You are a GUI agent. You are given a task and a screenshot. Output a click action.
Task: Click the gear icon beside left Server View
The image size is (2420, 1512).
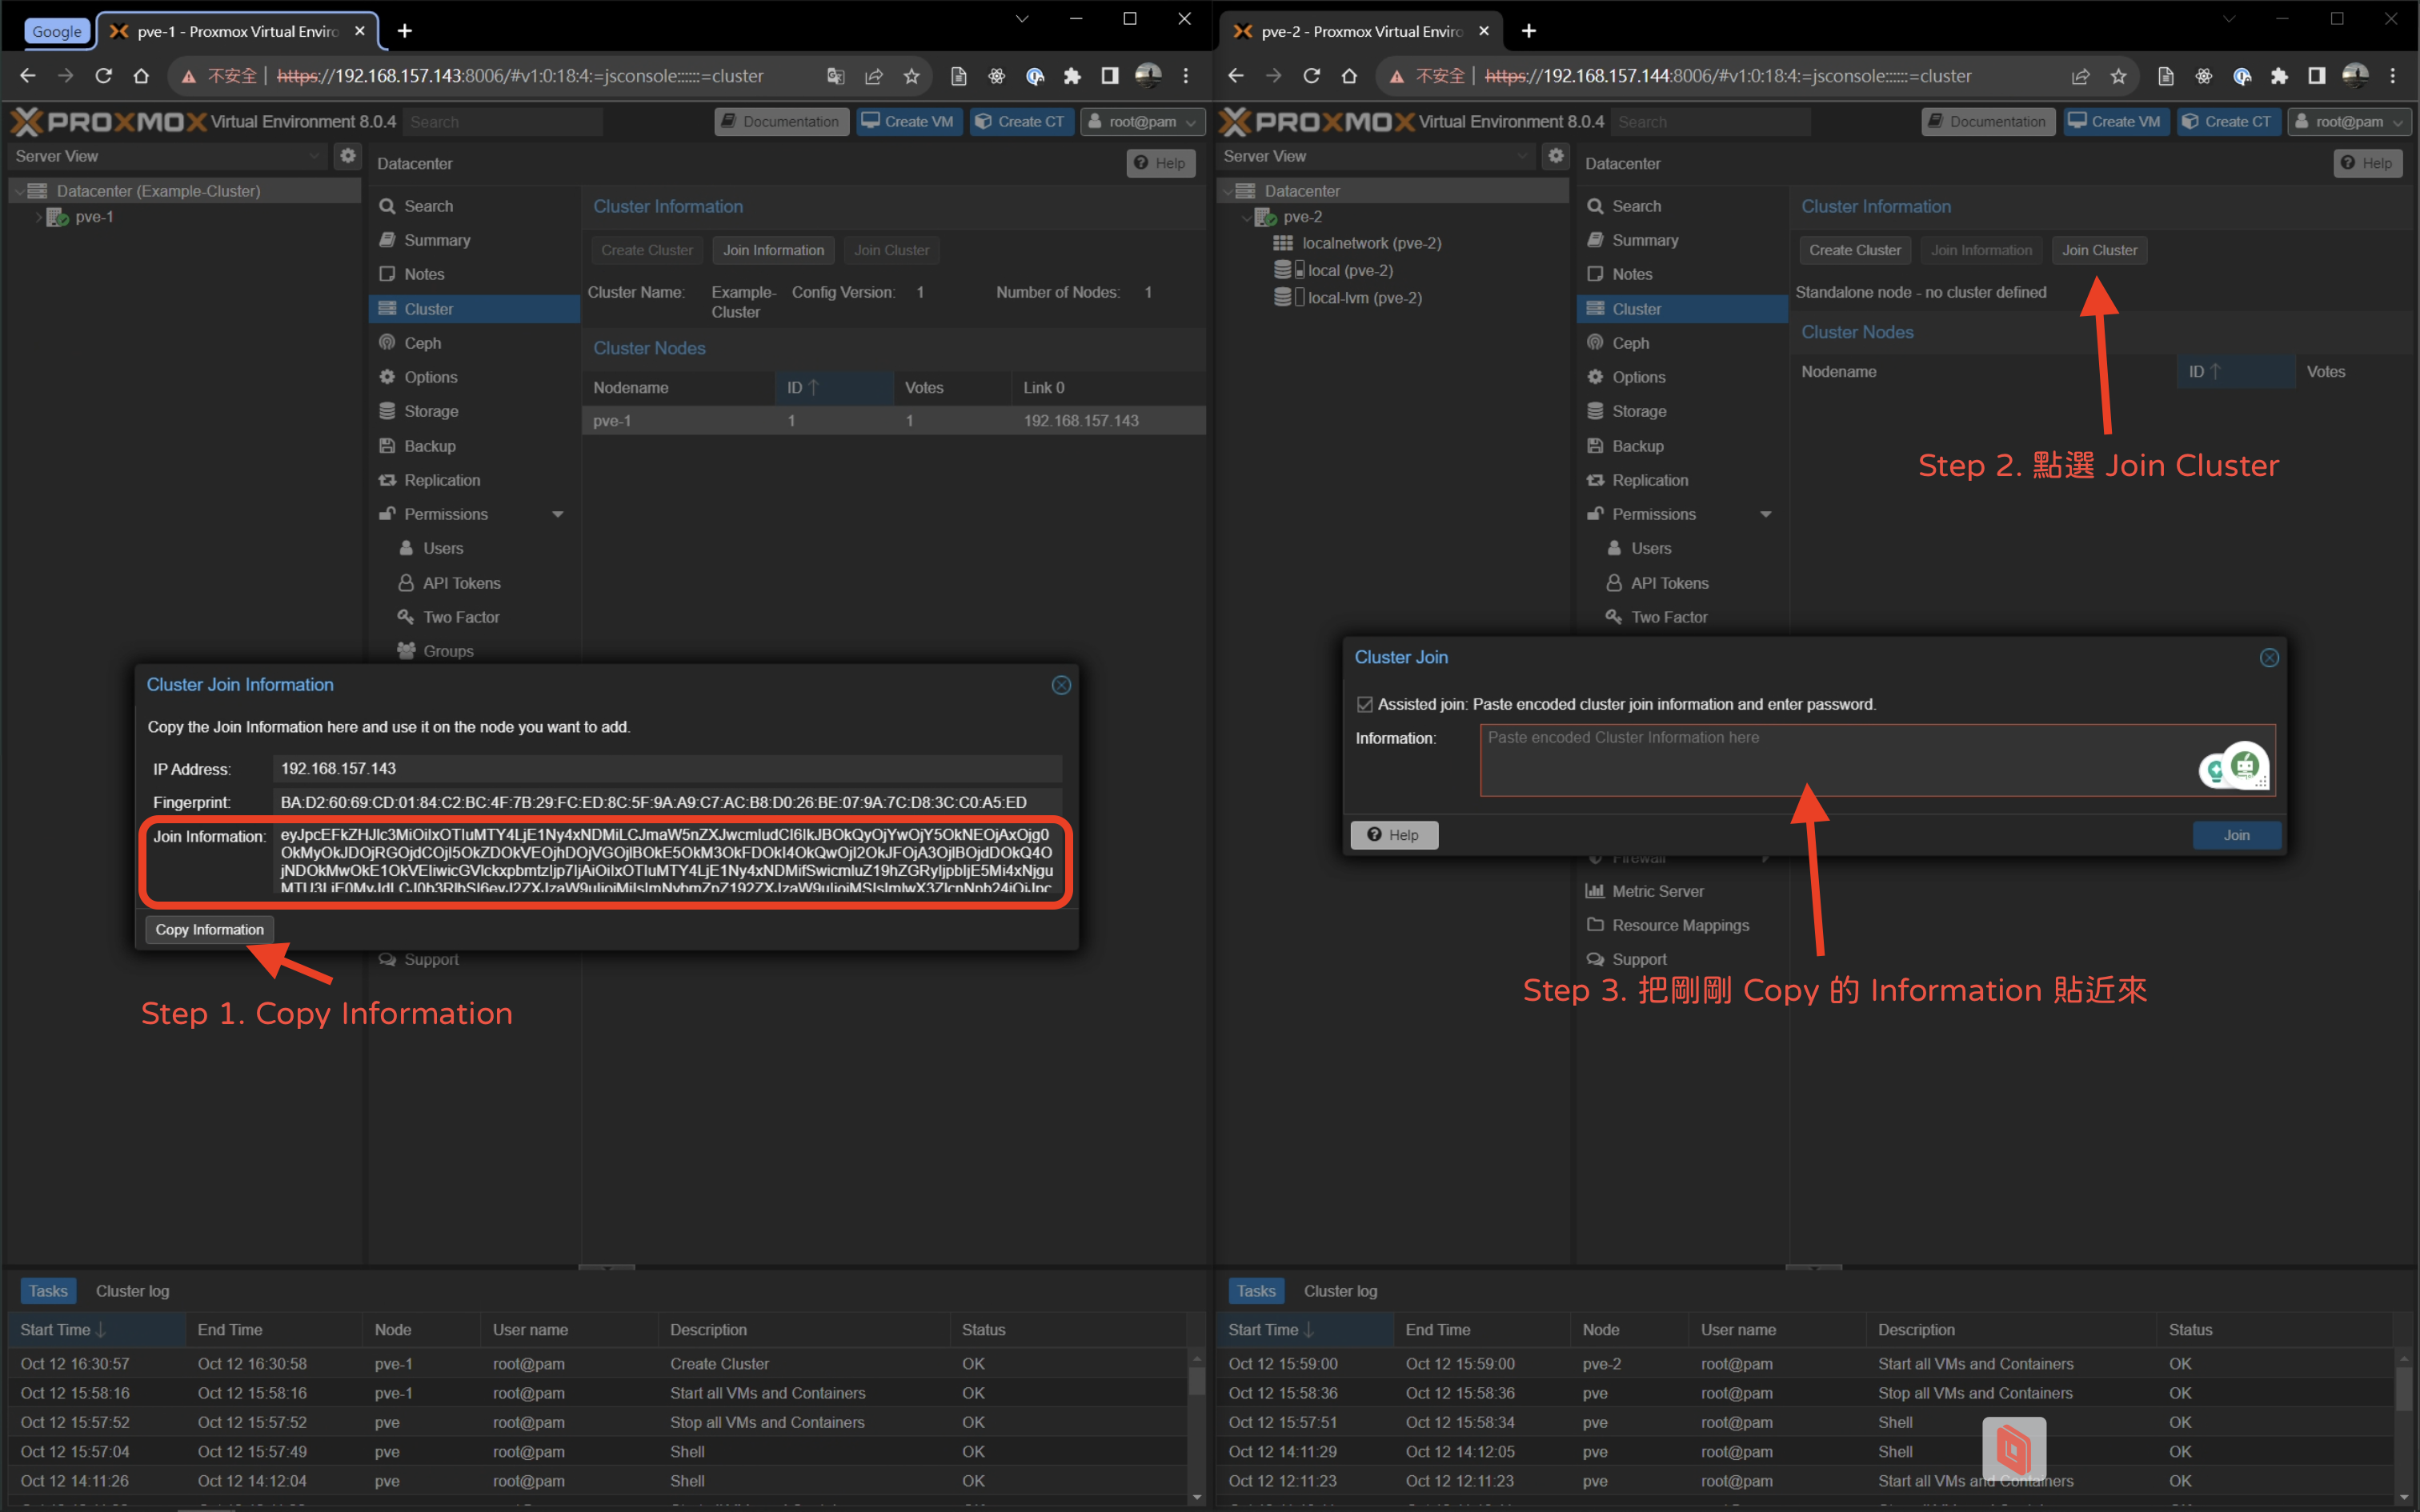pyautogui.click(x=347, y=156)
